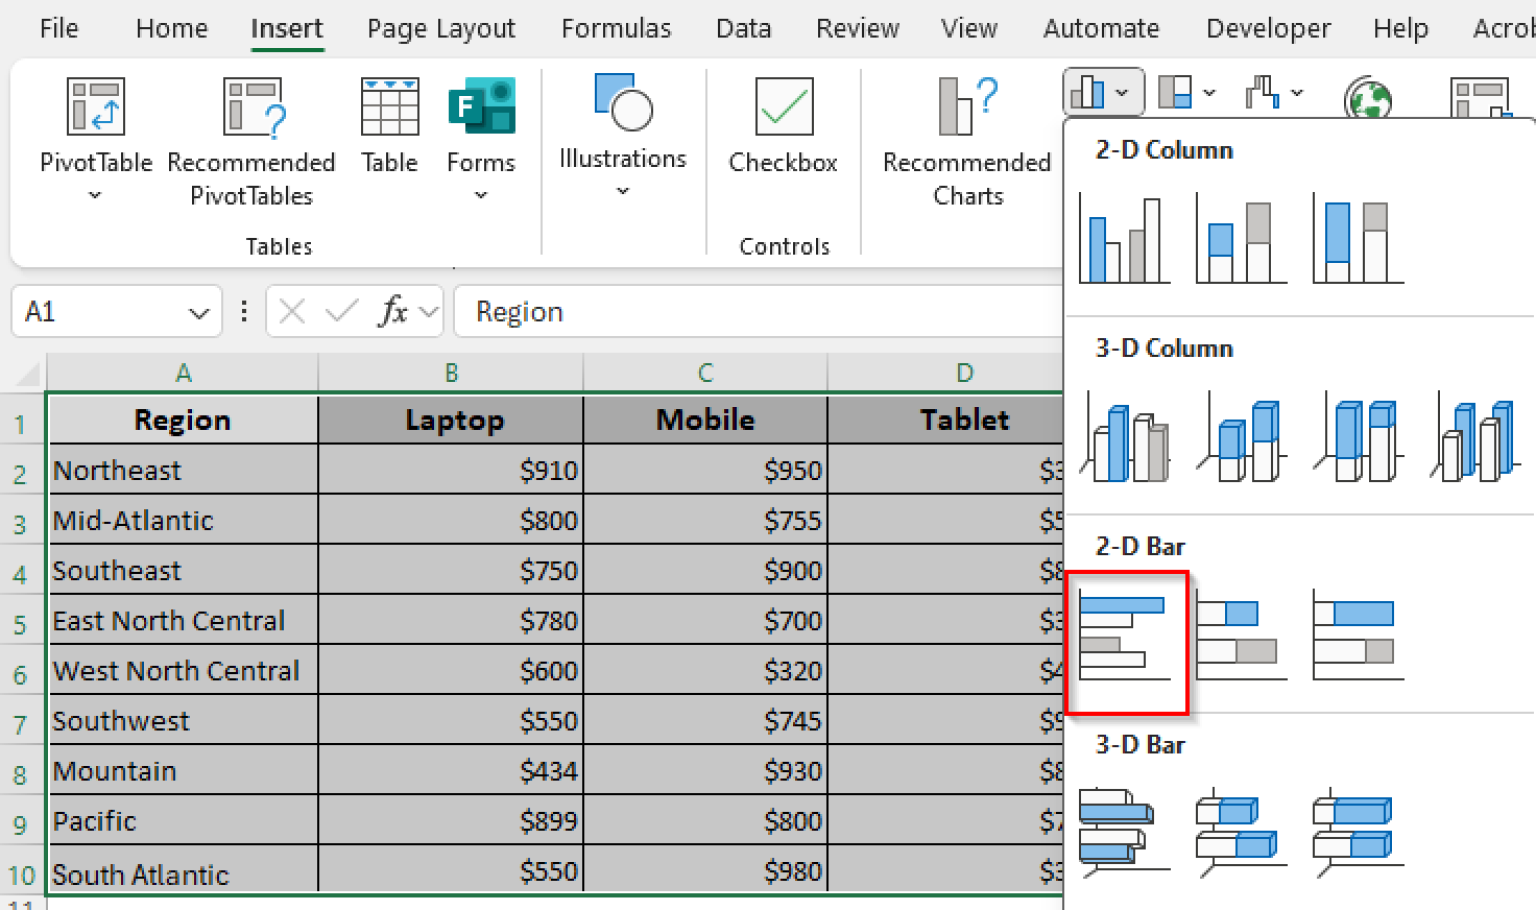1536x910 pixels.
Task: Switch to the Data tab
Action: [x=743, y=28]
